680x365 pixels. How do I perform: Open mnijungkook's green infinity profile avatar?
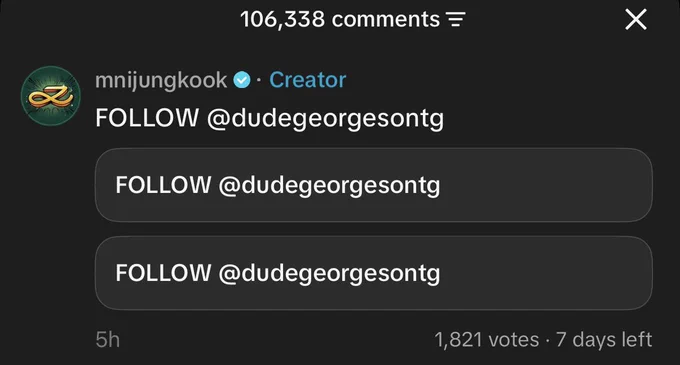coord(51,96)
